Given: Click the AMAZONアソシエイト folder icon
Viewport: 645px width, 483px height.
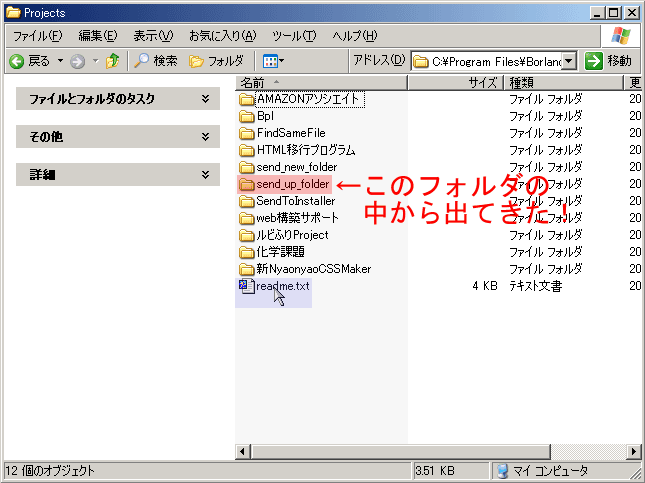Looking at the screenshot, I should (x=247, y=99).
